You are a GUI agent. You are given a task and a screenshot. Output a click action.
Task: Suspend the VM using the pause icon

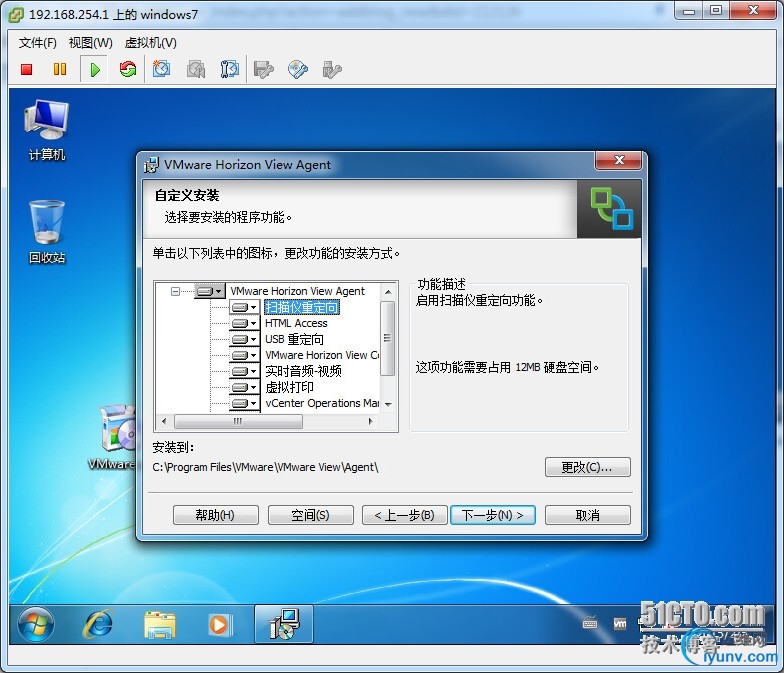(60, 70)
